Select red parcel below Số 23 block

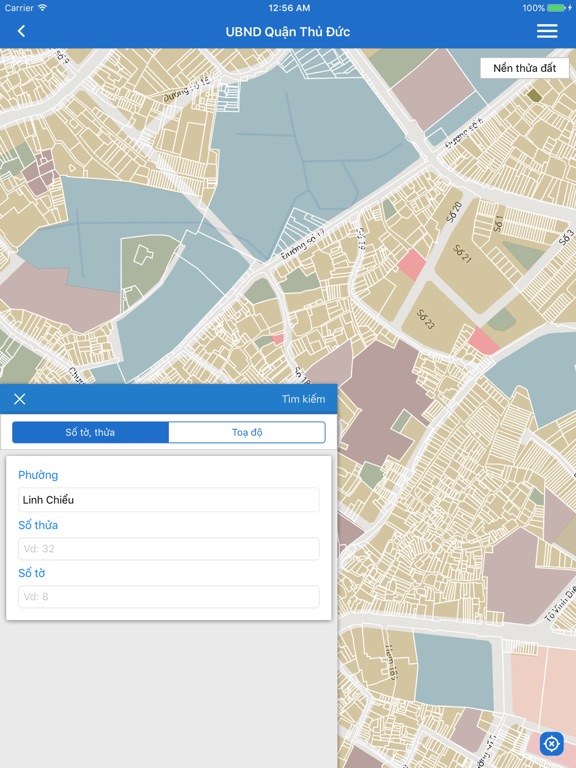click(483, 341)
